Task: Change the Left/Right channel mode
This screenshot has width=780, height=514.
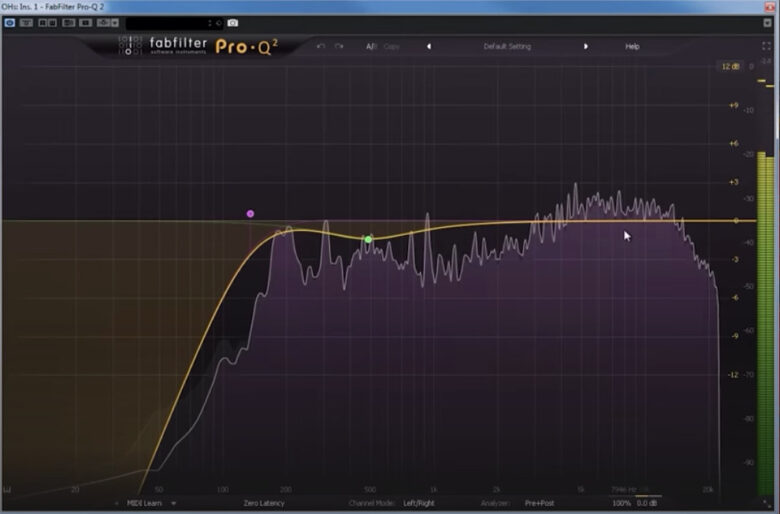Action: 419,503
